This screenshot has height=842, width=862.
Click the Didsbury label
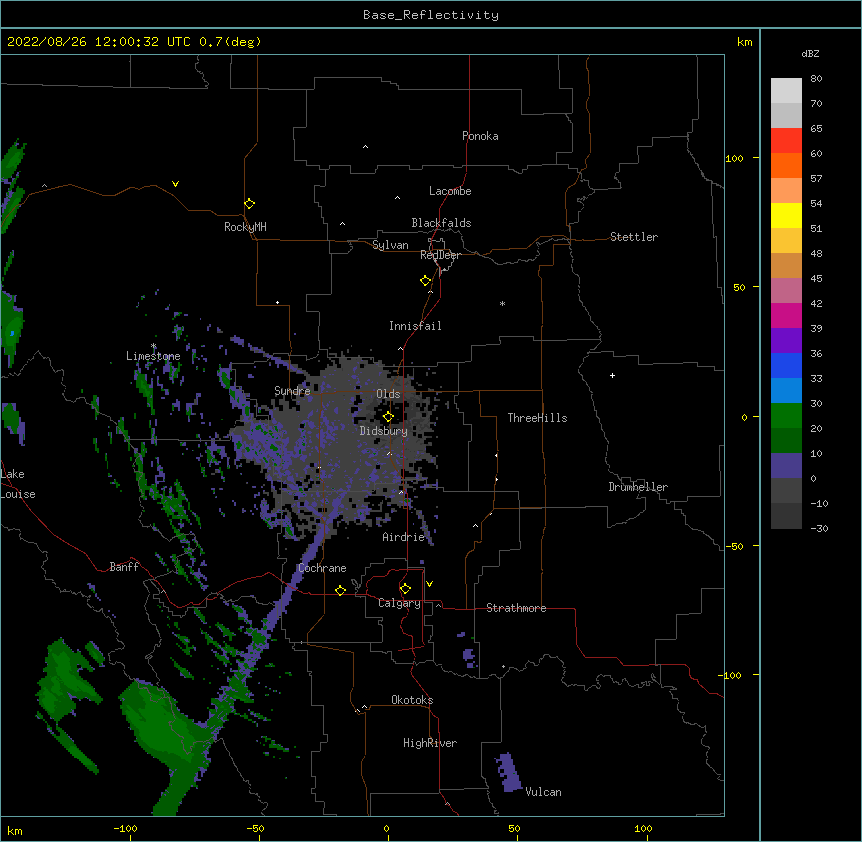383,431
